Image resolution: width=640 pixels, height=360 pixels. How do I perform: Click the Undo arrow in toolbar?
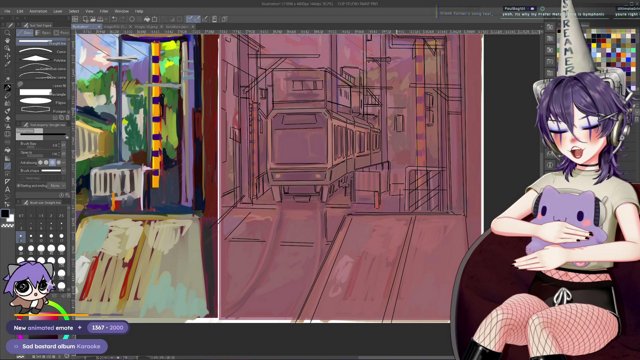[115, 19]
